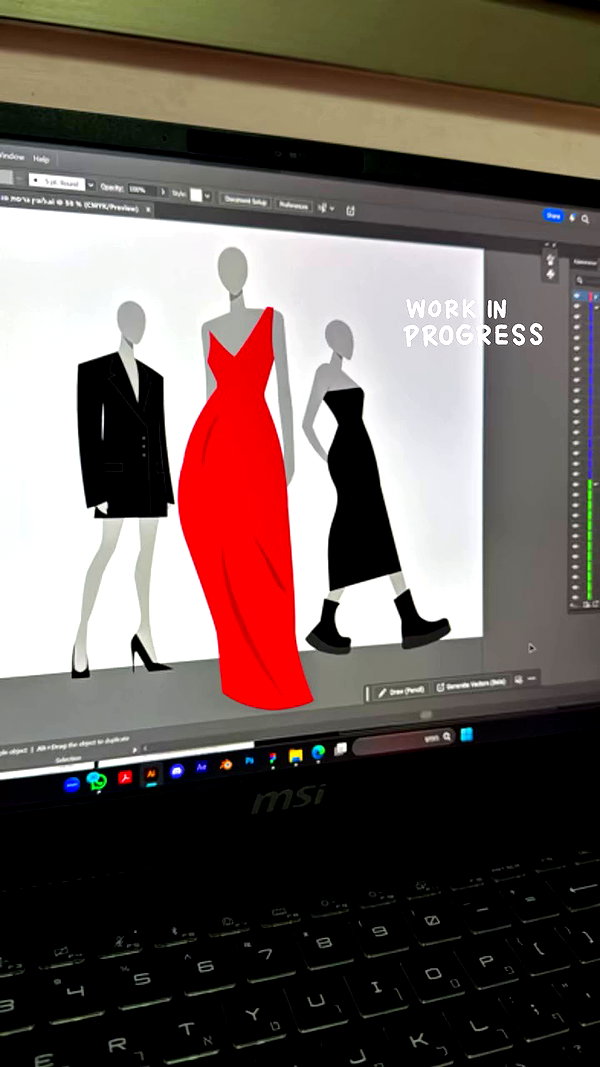Click the lower icon in collapsed panel dock

tap(550, 274)
